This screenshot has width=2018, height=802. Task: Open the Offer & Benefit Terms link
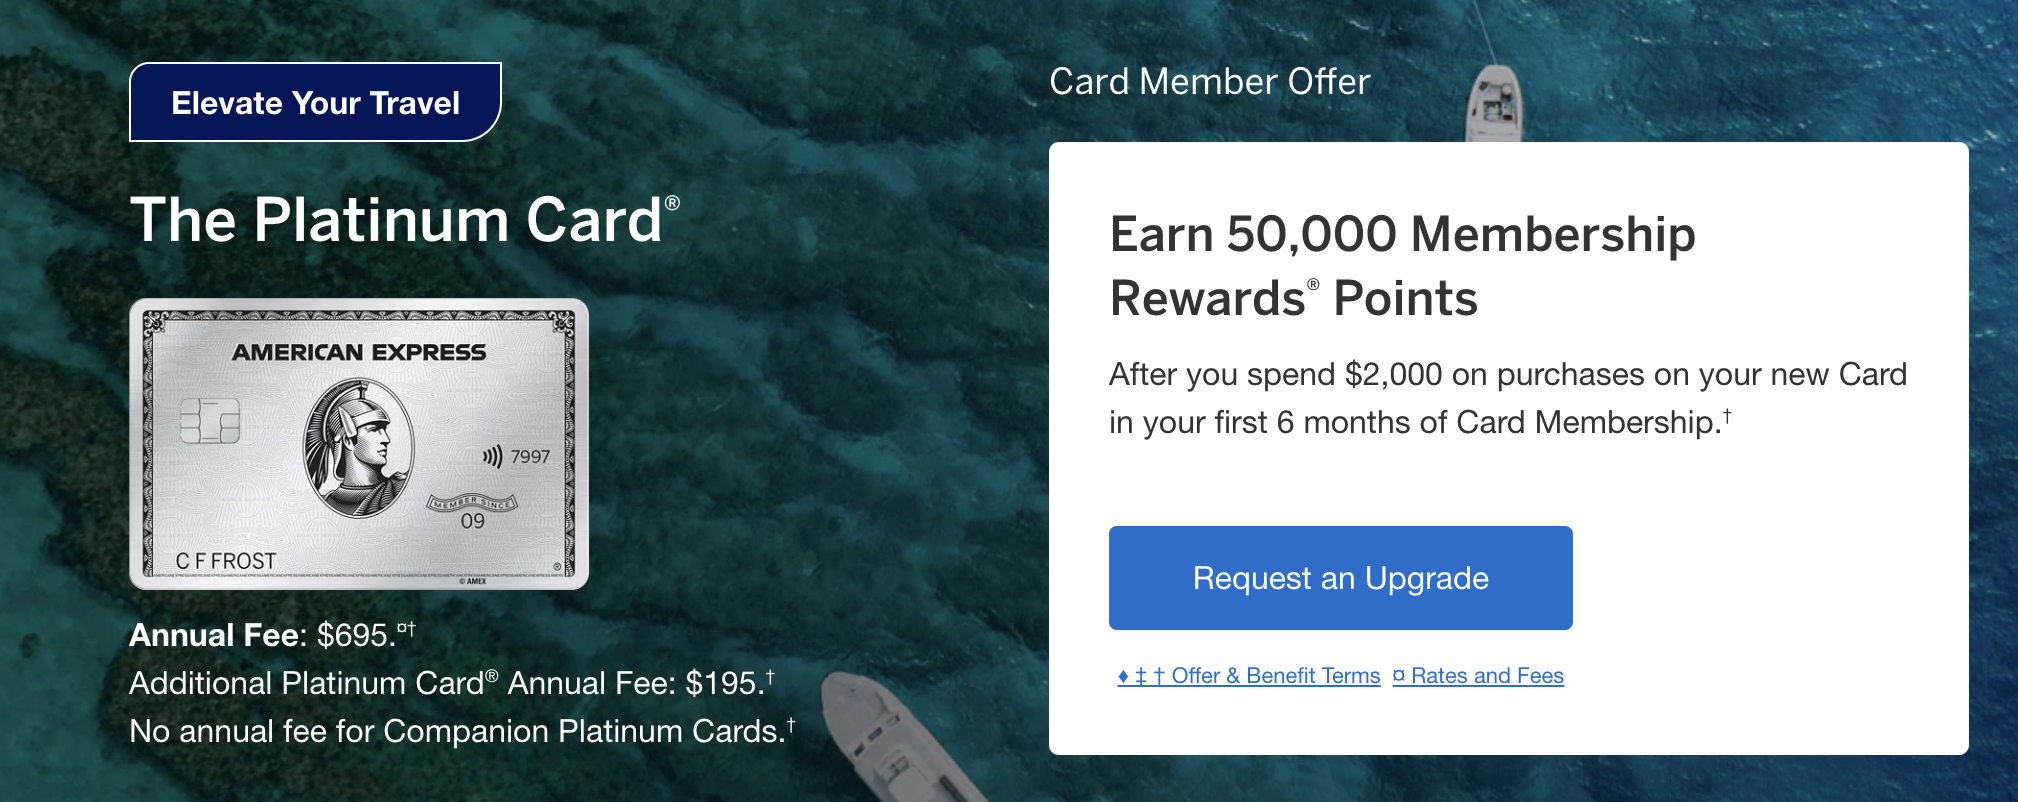(1249, 676)
